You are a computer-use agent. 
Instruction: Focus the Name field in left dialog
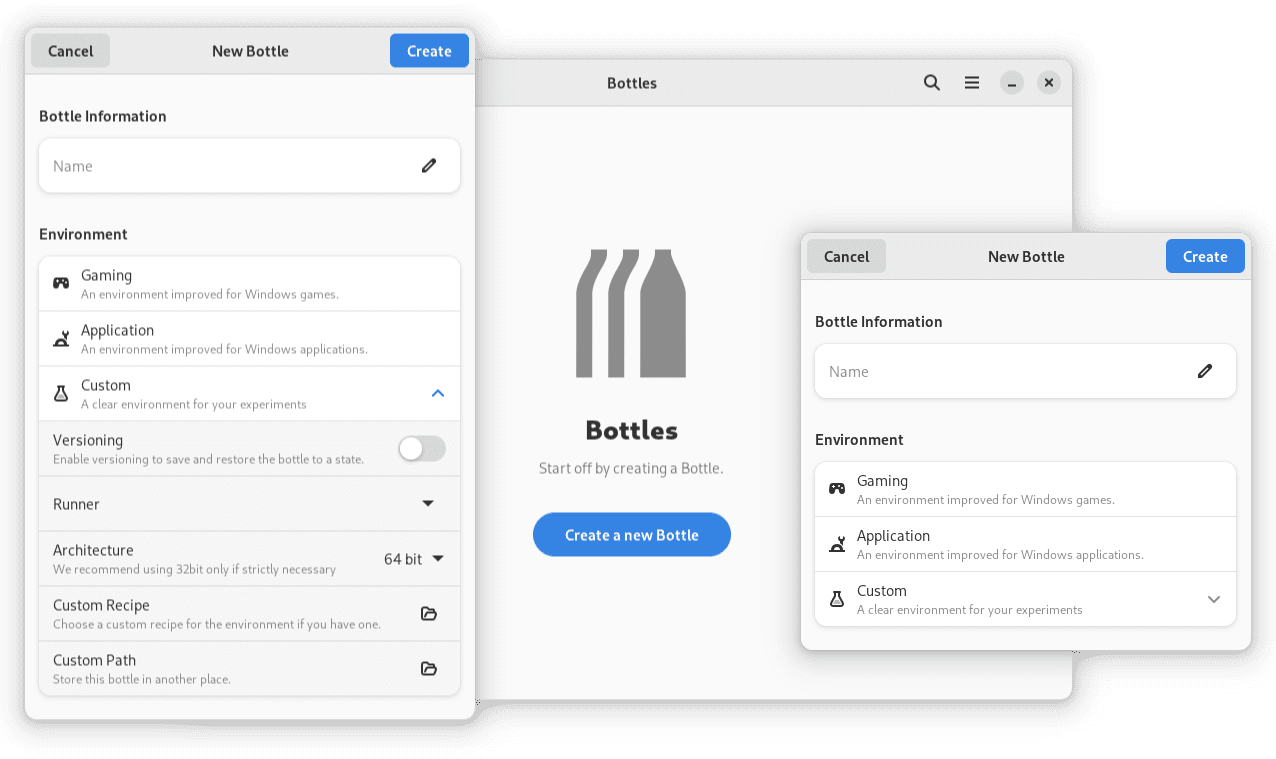pos(249,166)
